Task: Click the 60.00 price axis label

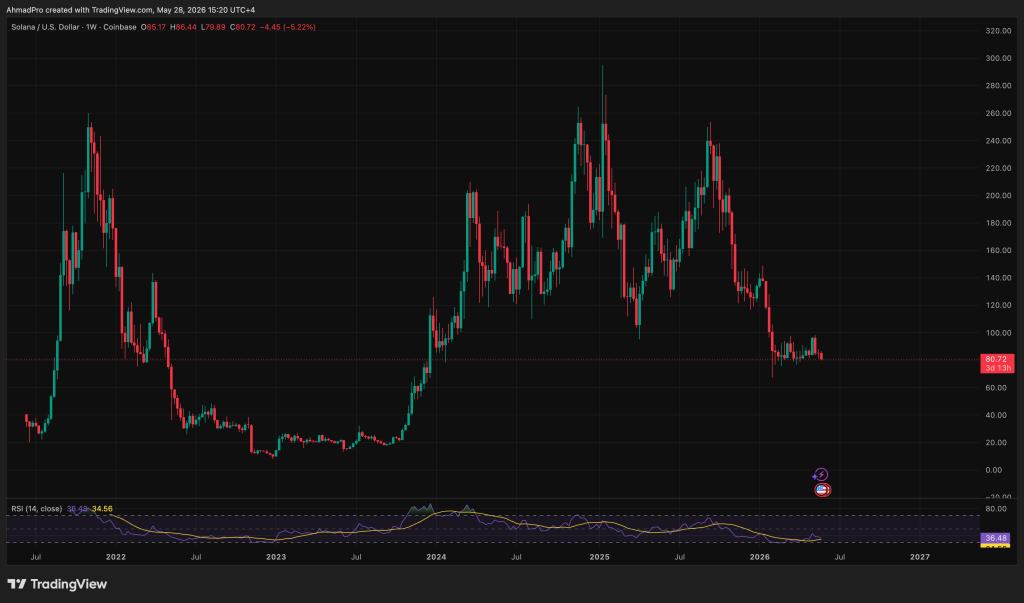Action: click(996, 387)
